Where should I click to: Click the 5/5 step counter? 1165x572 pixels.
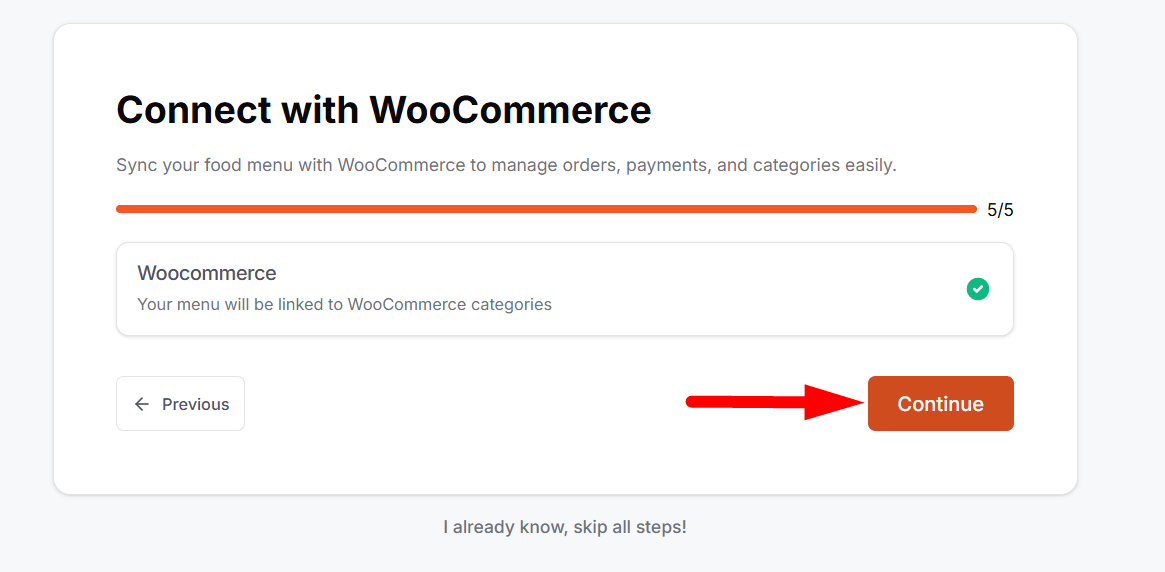pyautogui.click(x=1000, y=210)
